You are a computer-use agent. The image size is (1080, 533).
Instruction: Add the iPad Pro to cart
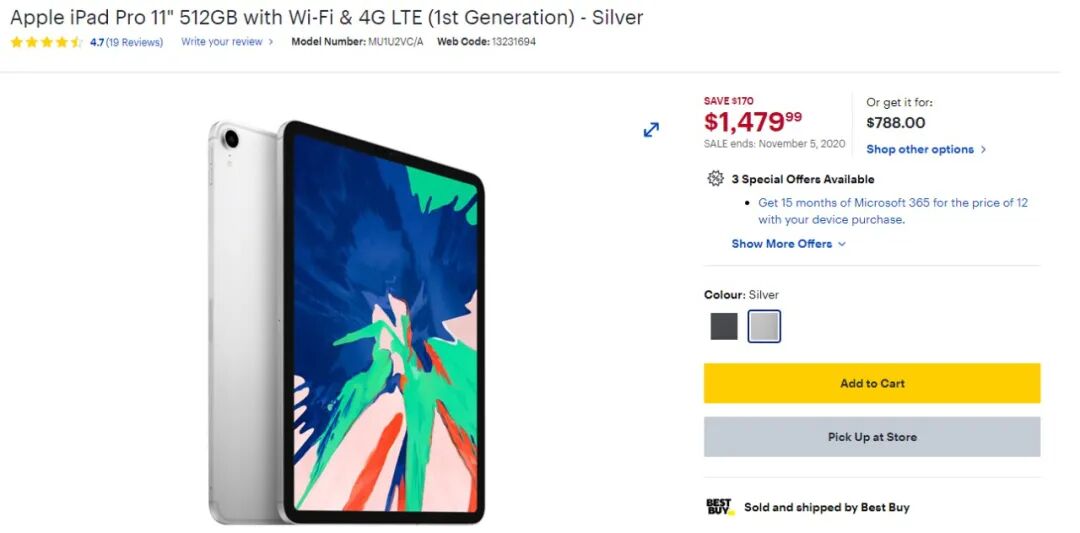[872, 384]
